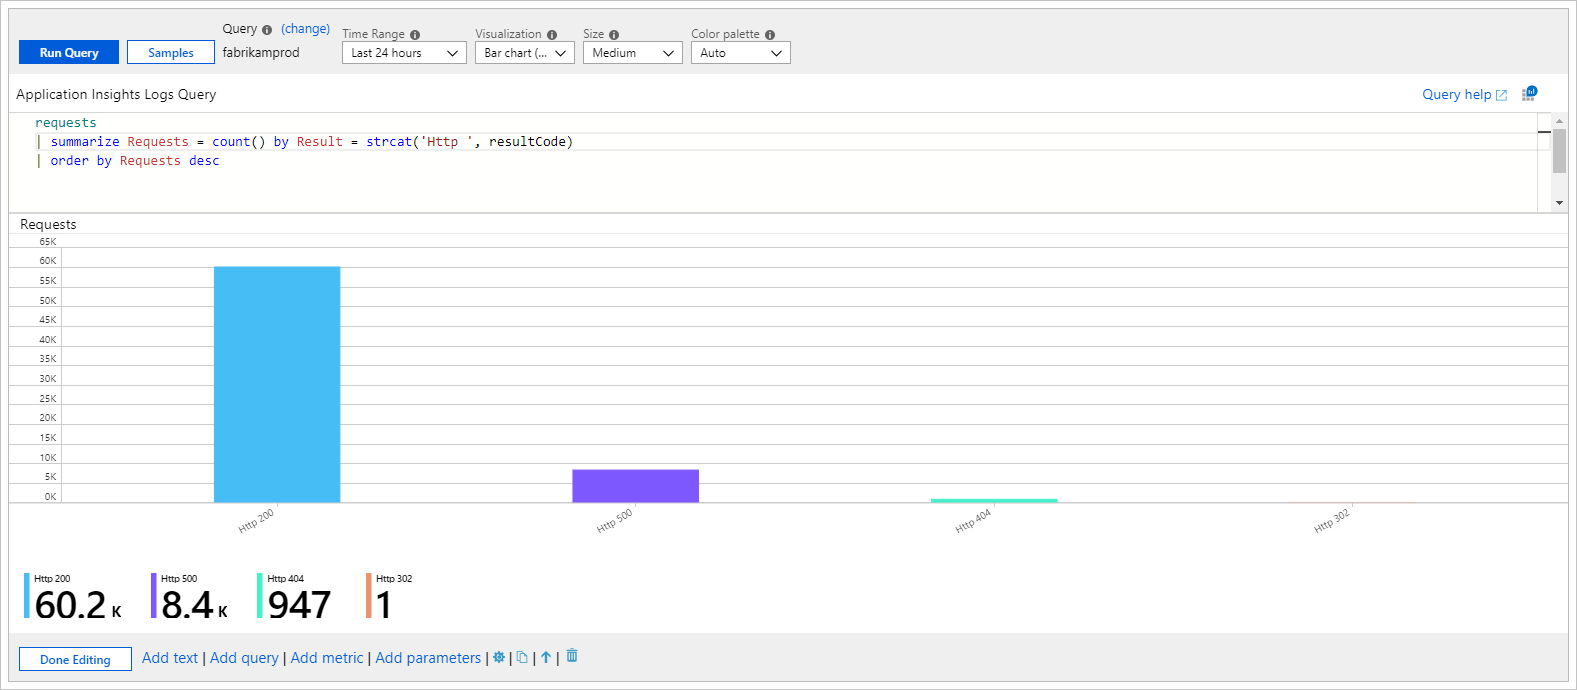The height and width of the screenshot is (690, 1577).
Task: Click info icon next to Size label
Action: (614, 35)
